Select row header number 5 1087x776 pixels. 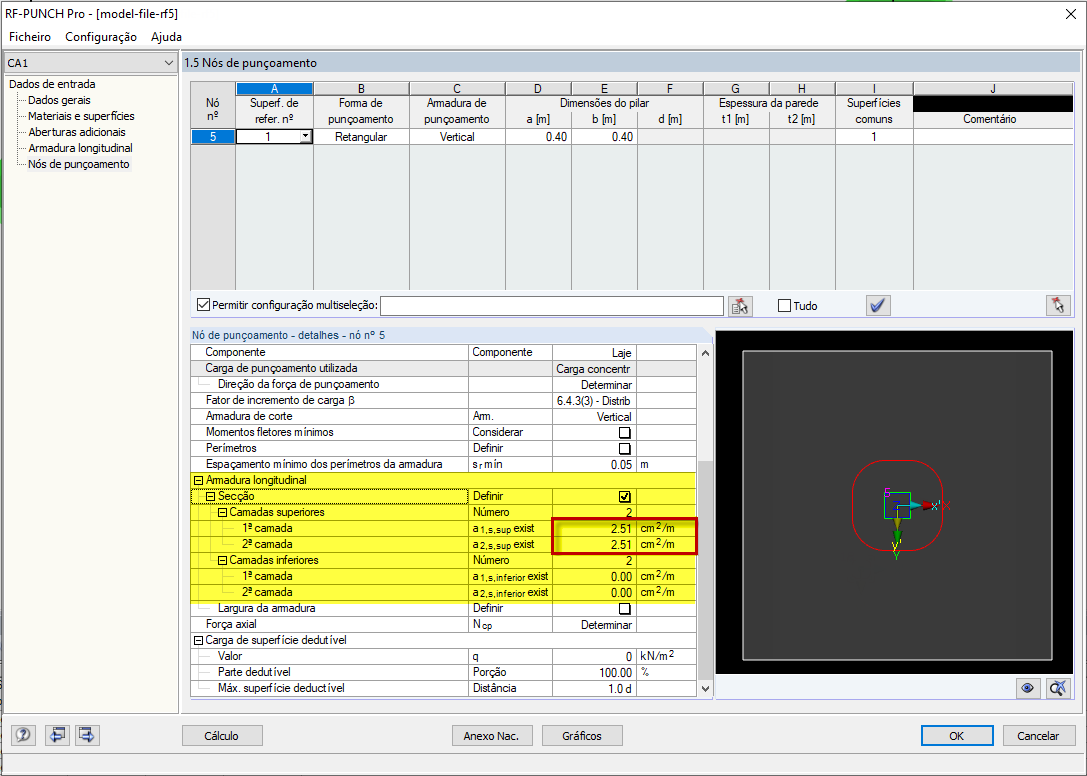(x=213, y=137)
